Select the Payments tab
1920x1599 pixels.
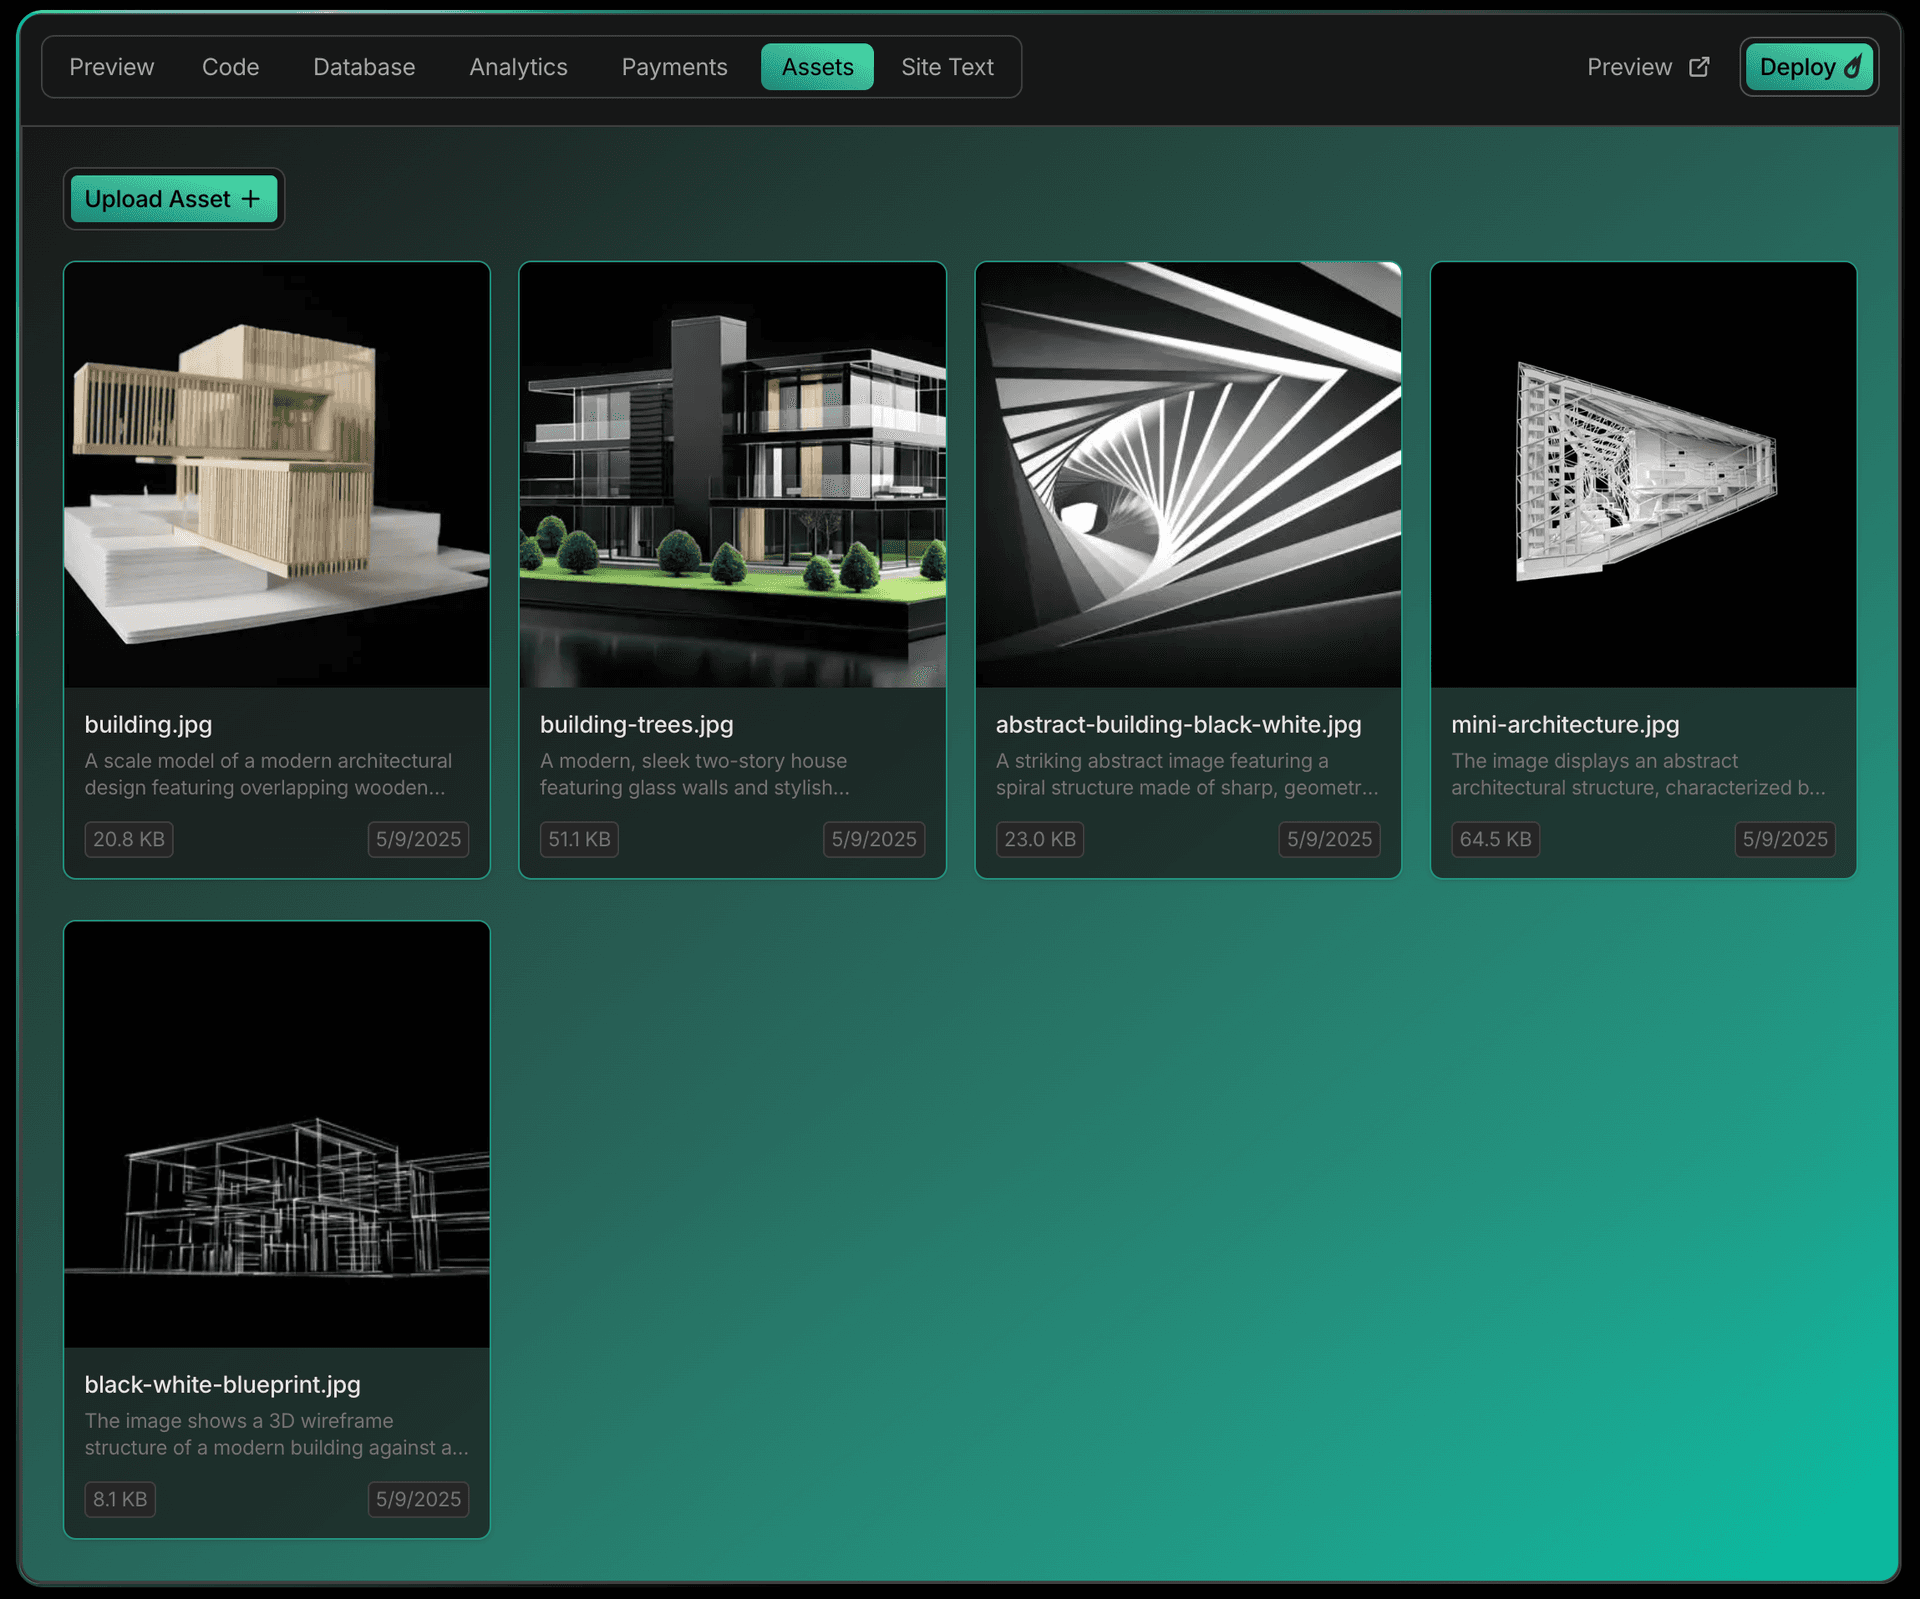674,67
